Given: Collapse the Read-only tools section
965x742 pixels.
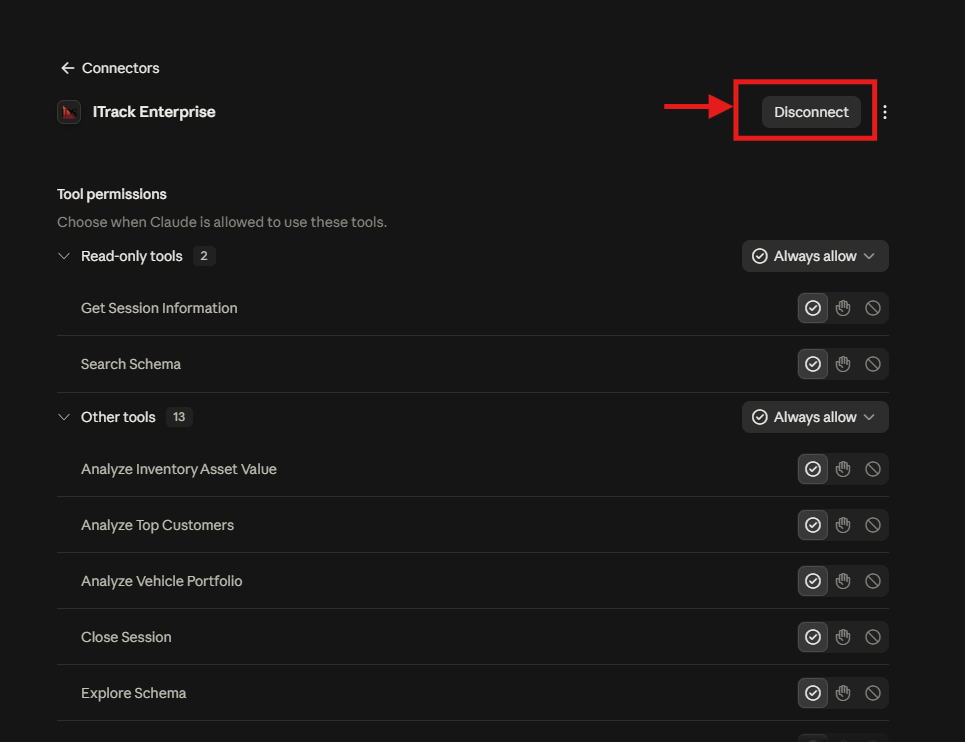Looking at the screenshot, I should tap(63, 256).
